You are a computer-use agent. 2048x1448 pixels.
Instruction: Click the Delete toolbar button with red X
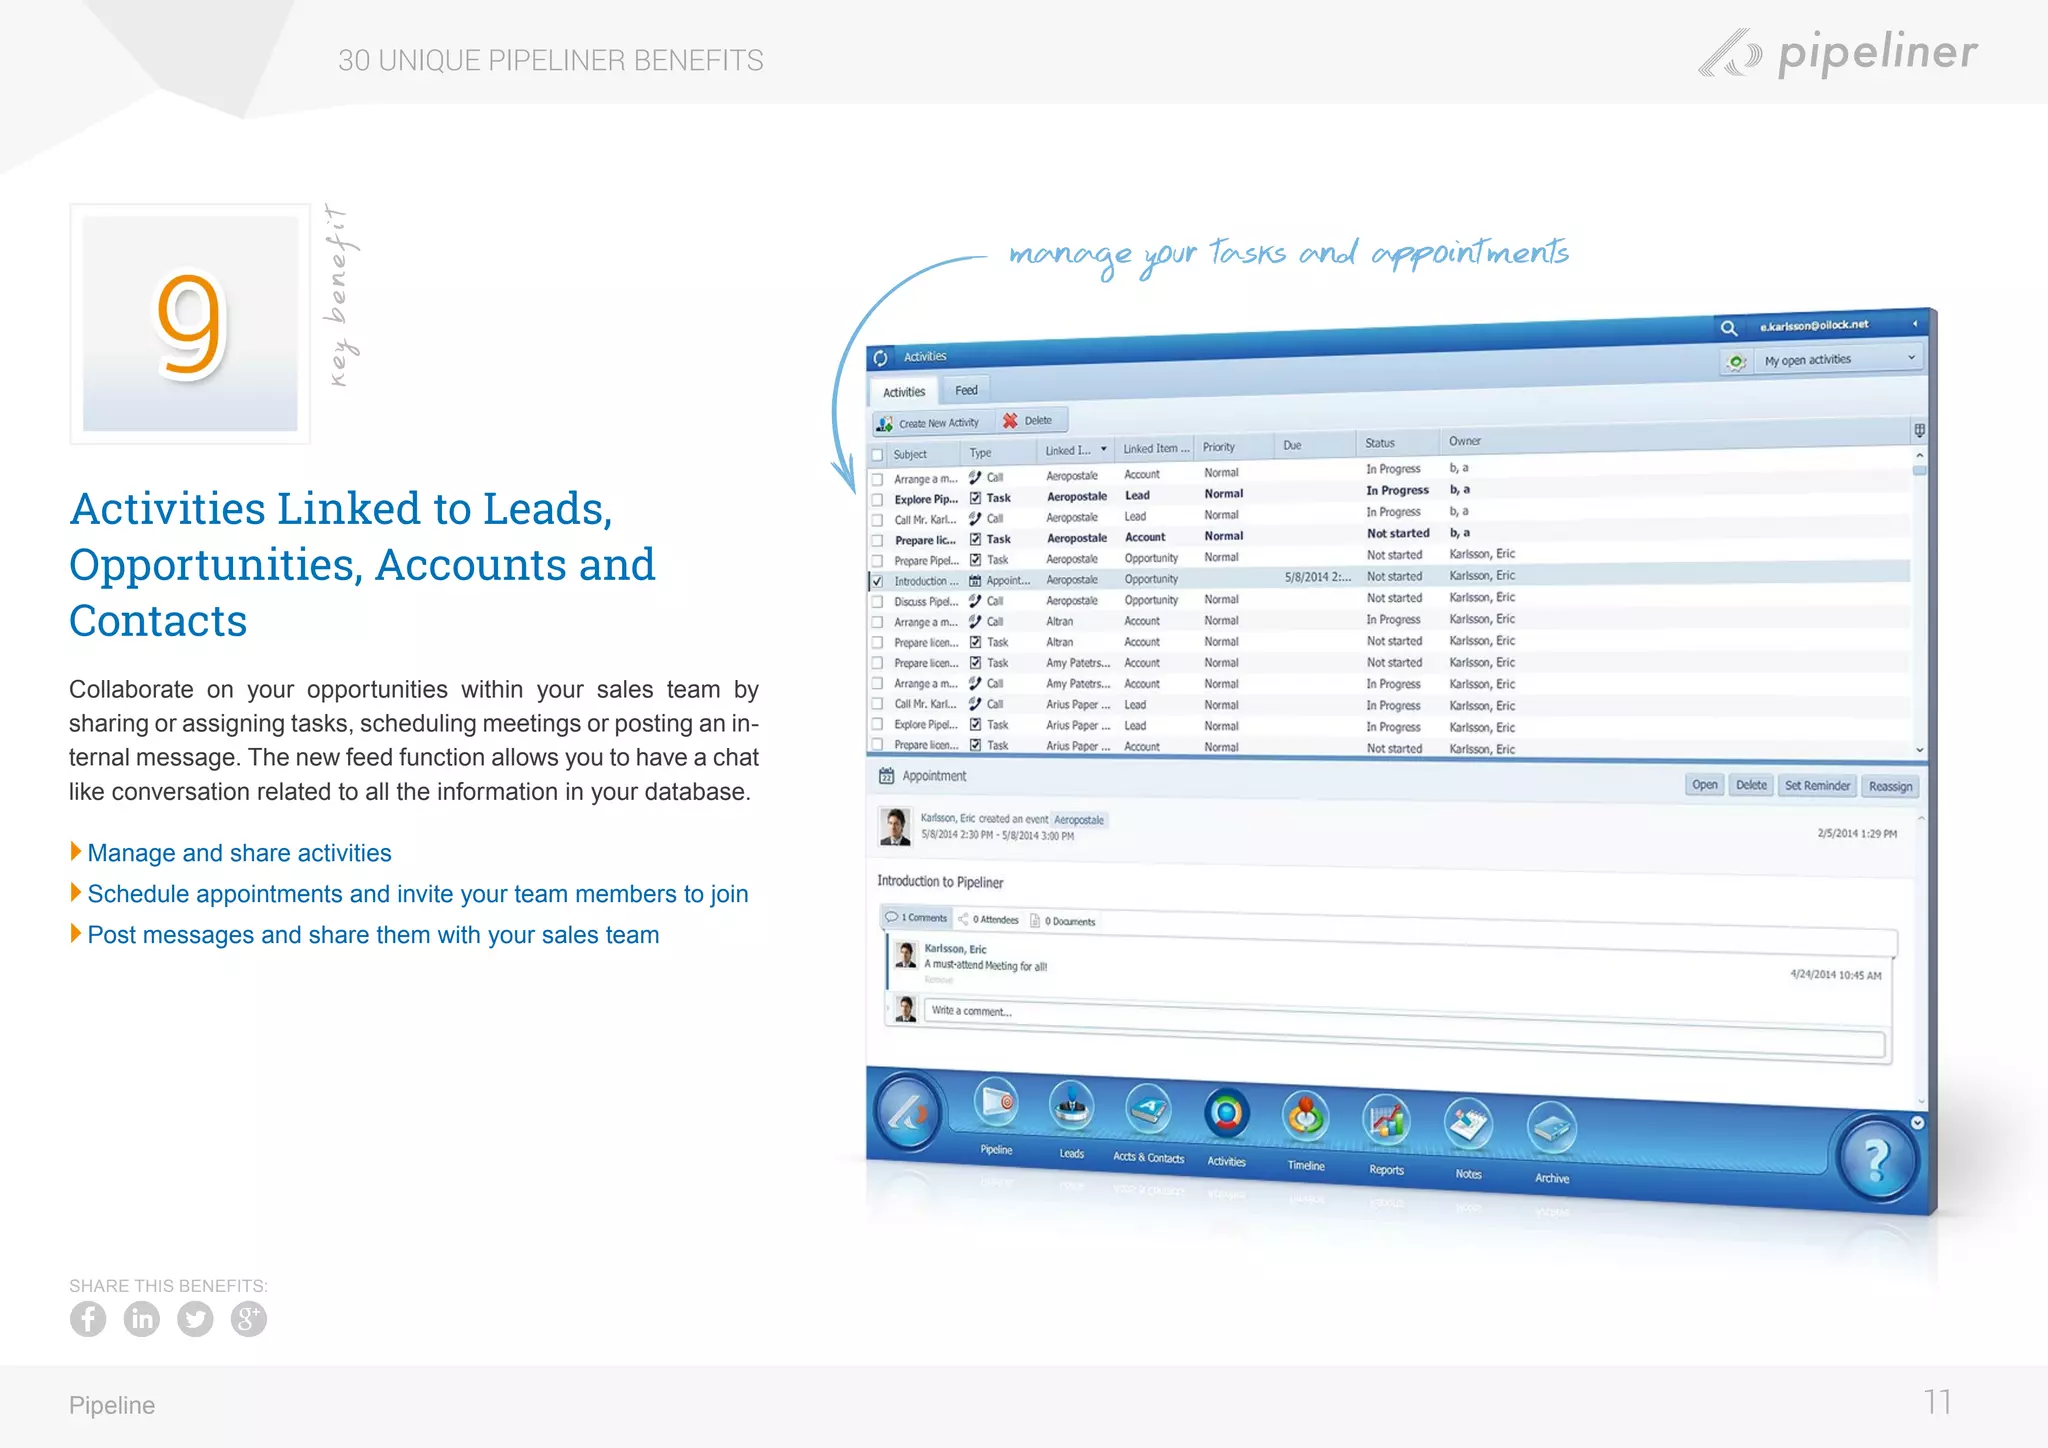(x=1029, y=421)
